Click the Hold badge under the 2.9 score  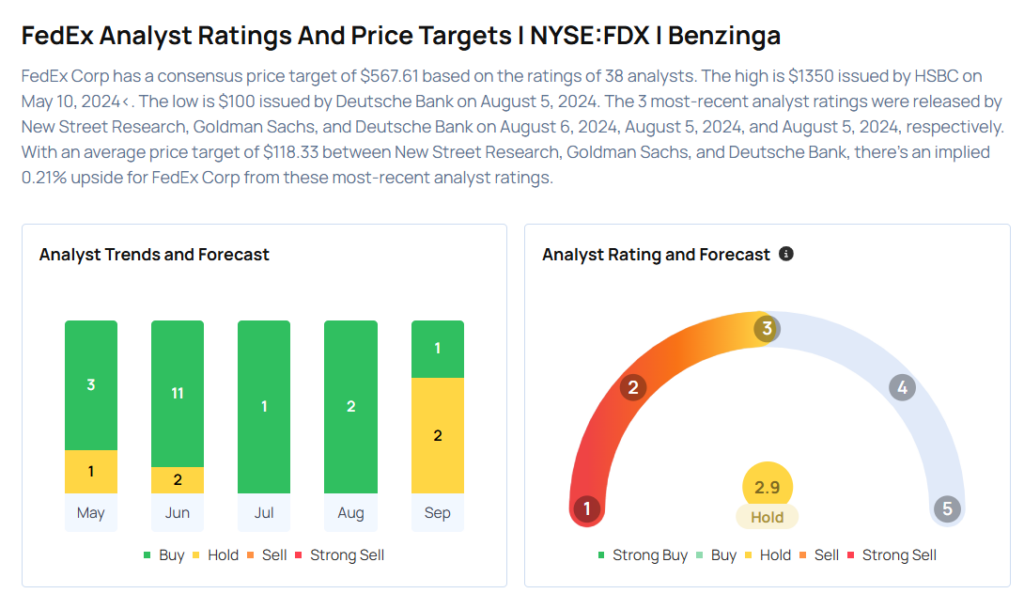(767, 517)
